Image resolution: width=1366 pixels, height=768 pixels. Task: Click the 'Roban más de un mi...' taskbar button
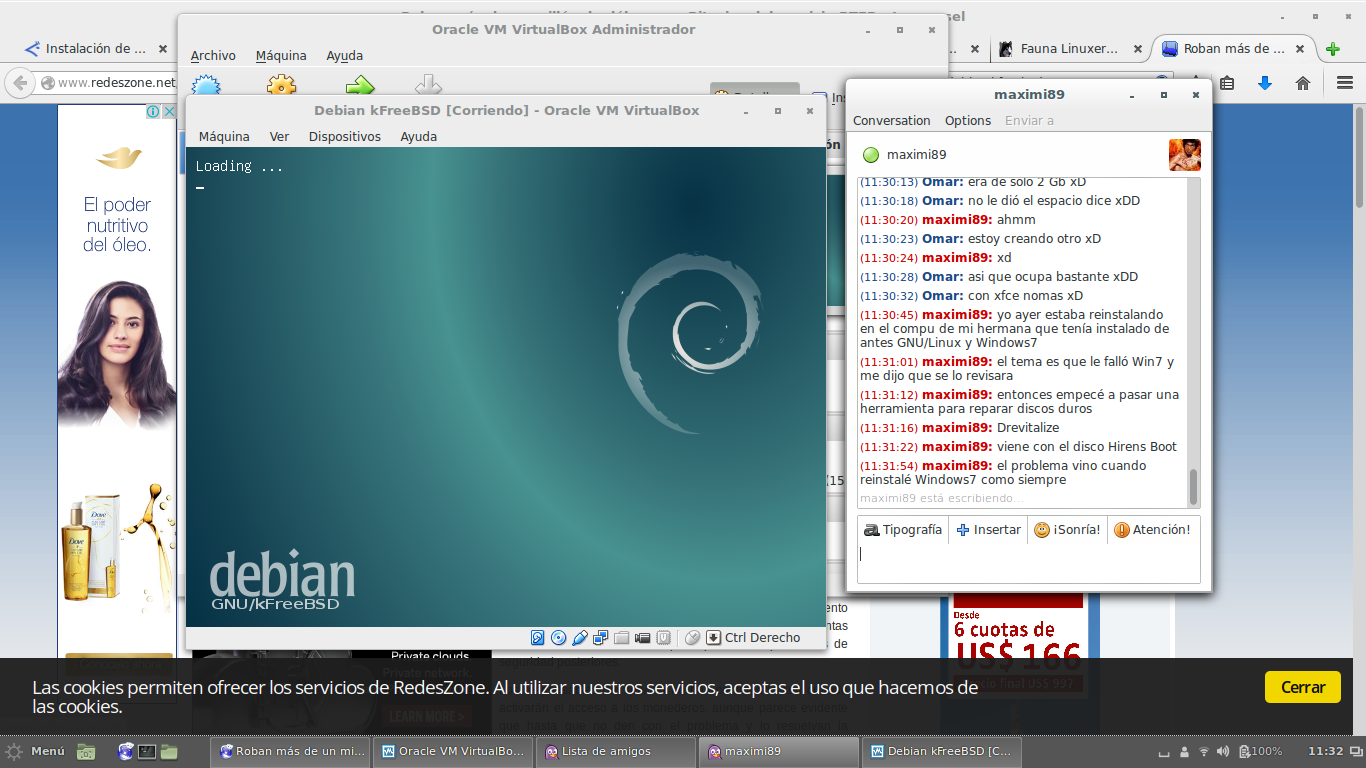click(x=290, y=751)
